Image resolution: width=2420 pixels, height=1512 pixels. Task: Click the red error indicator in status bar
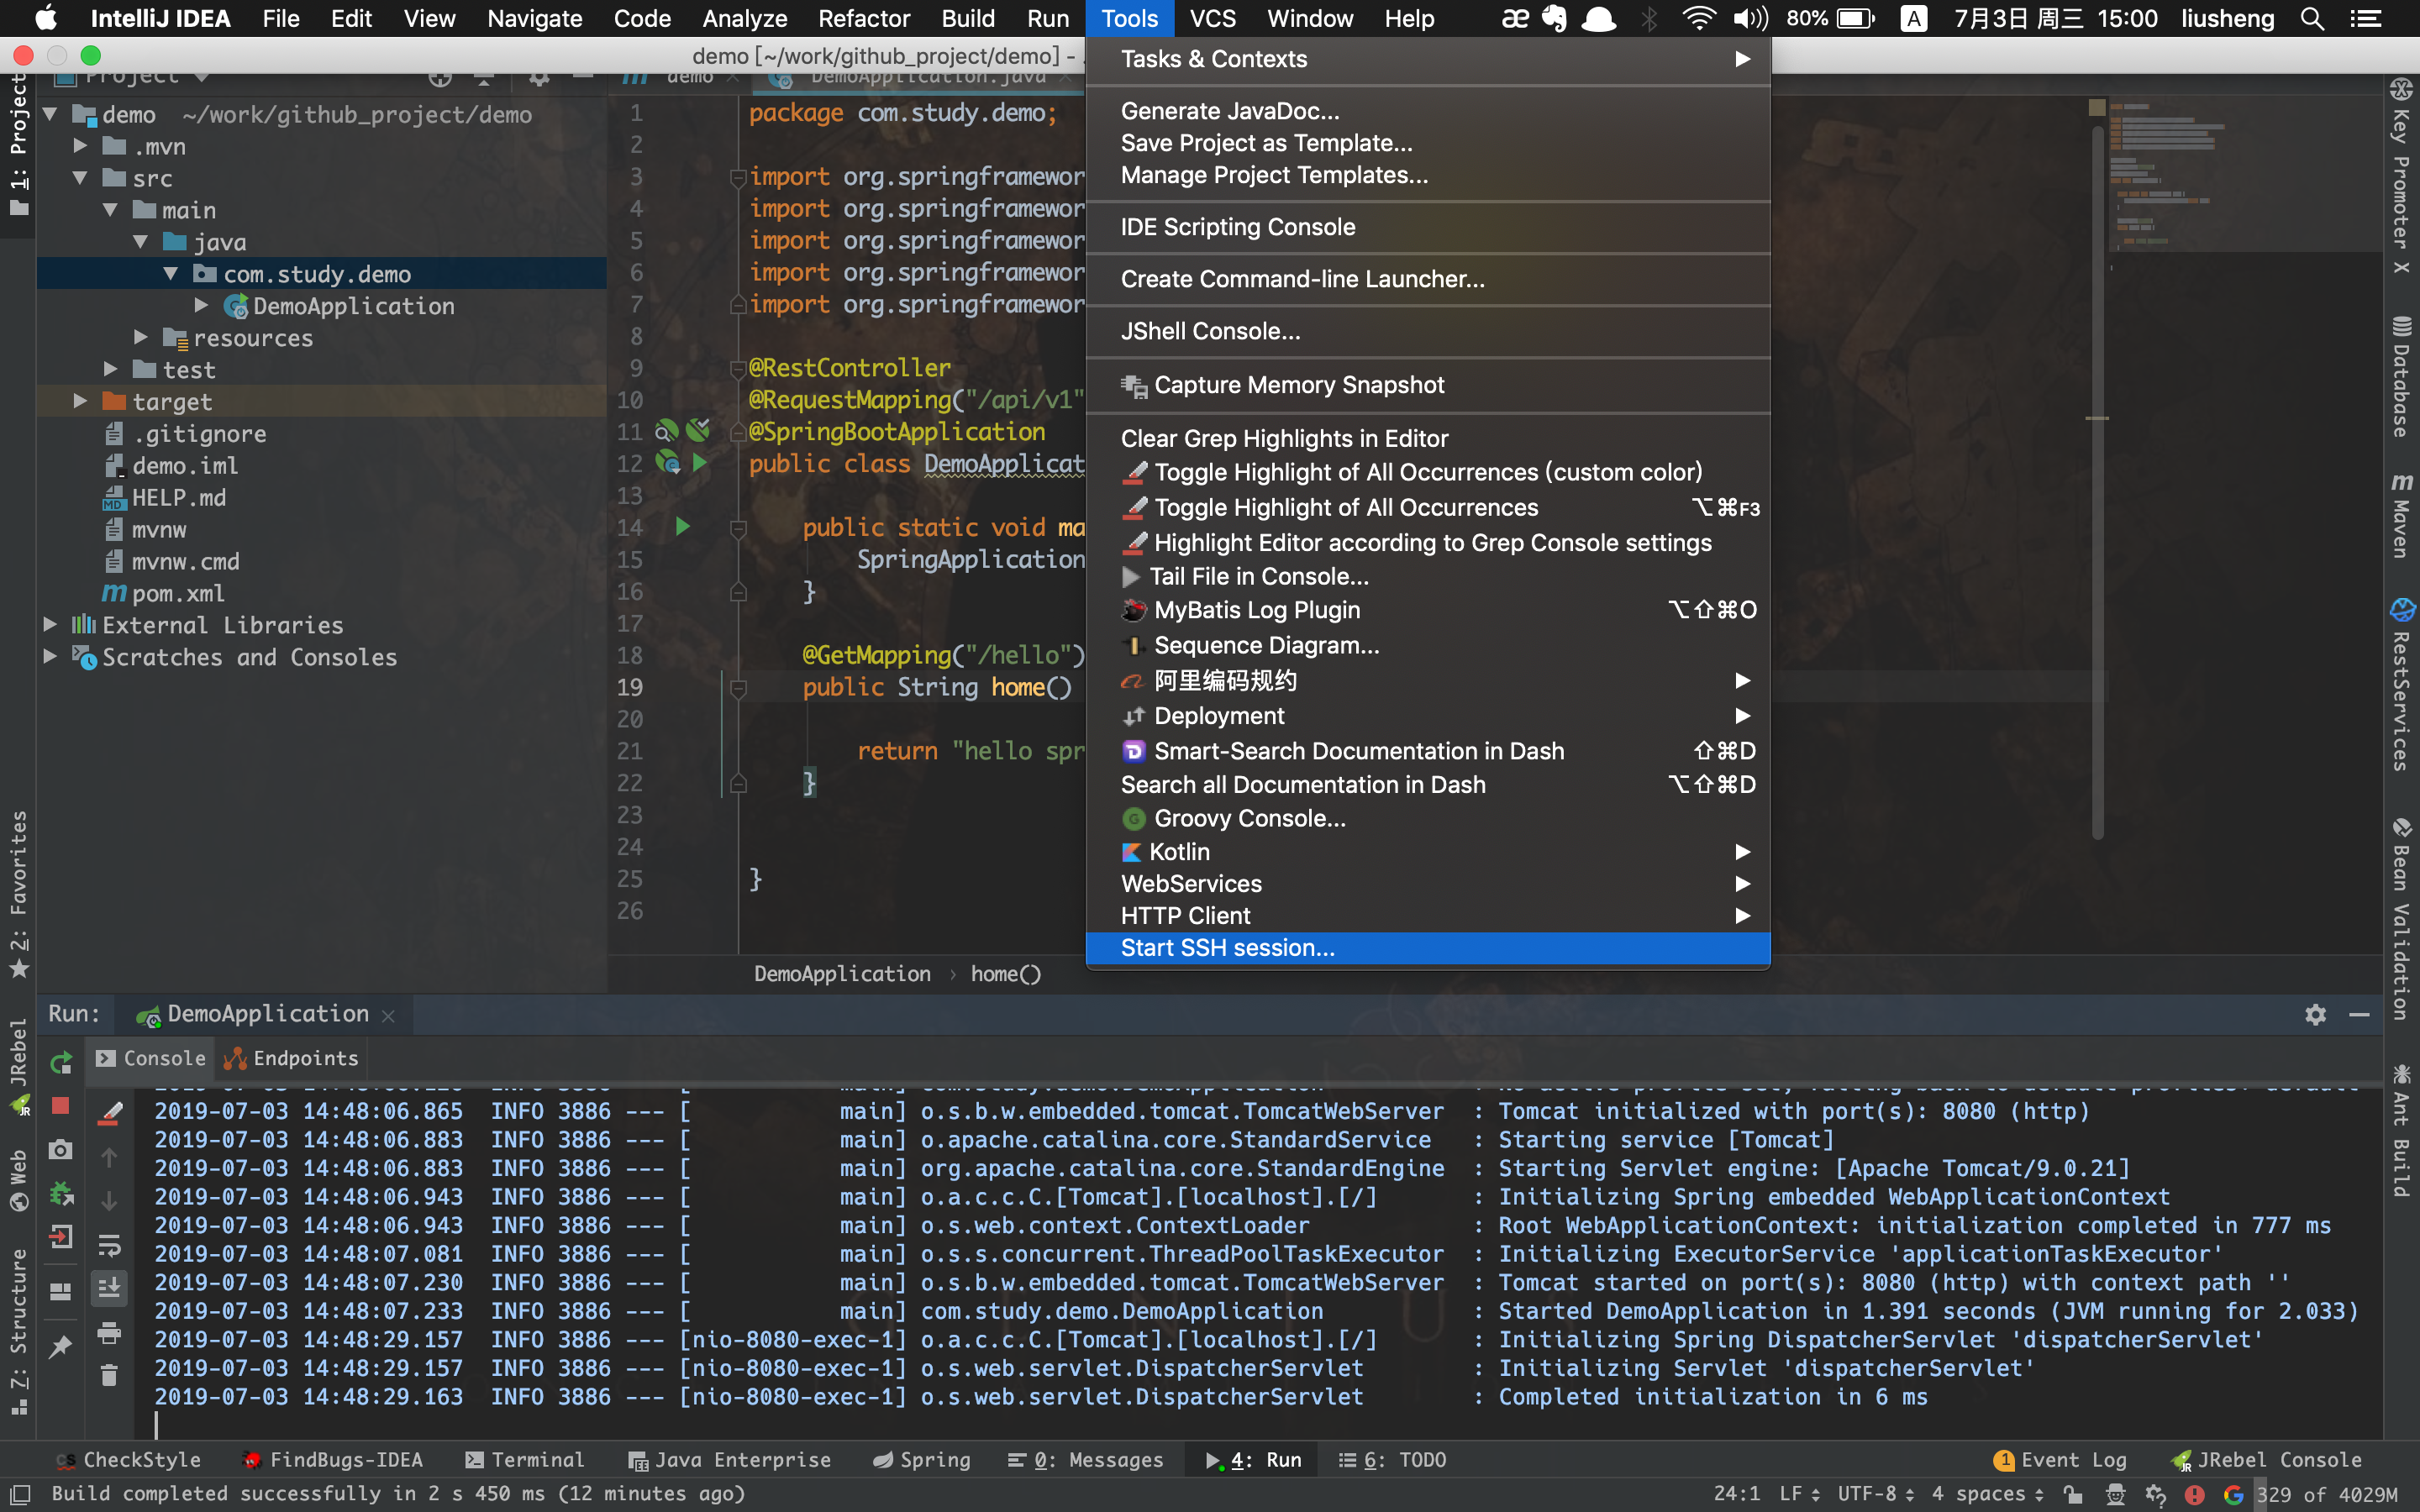coord(2194,1494)
